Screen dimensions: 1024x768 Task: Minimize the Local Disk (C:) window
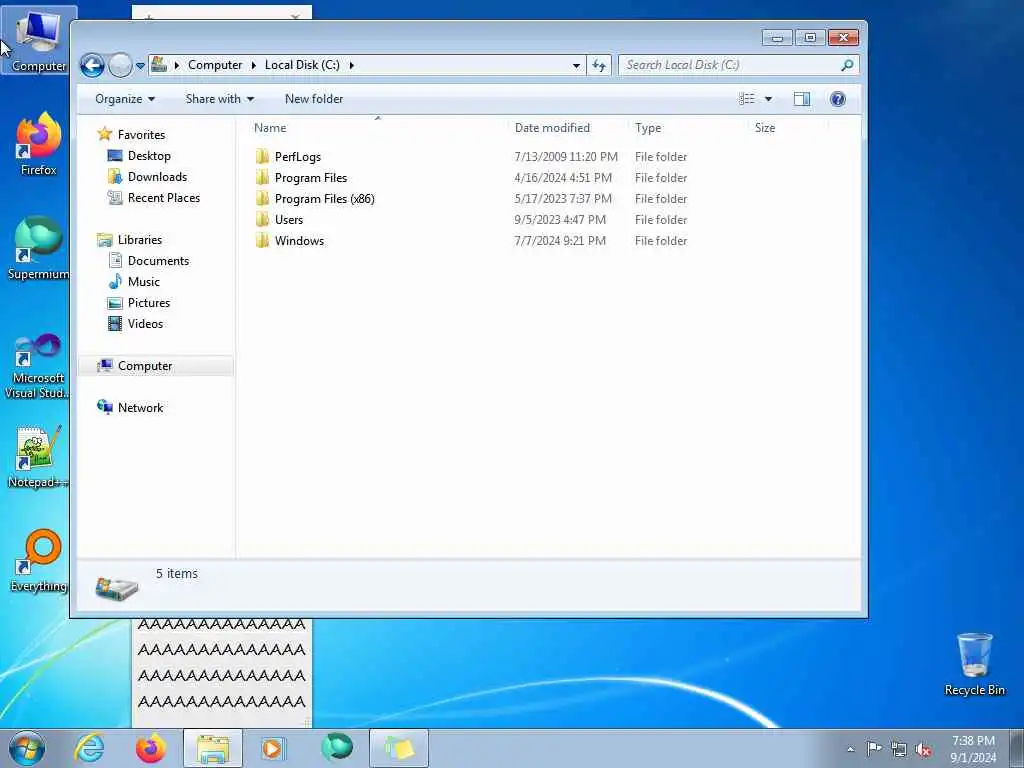(777, 38)
